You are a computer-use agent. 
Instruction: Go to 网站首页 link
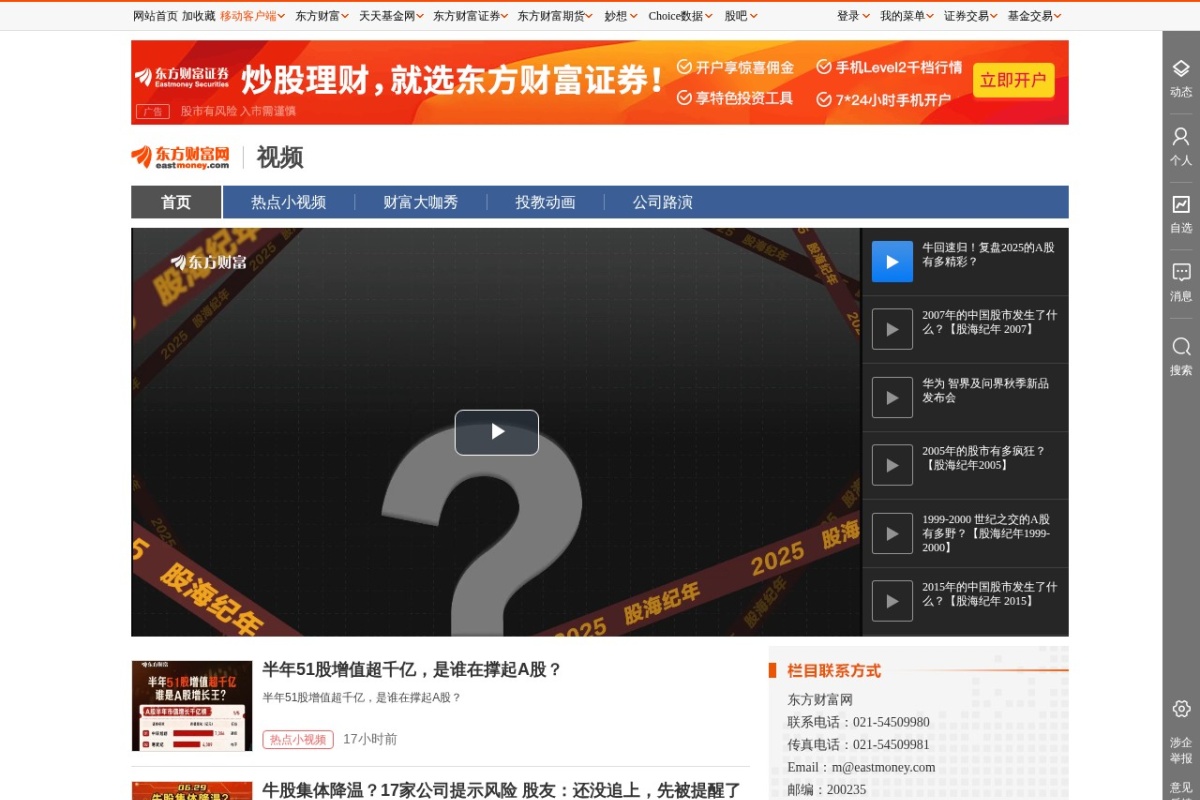pyautogui.click(x=155, y=16)
